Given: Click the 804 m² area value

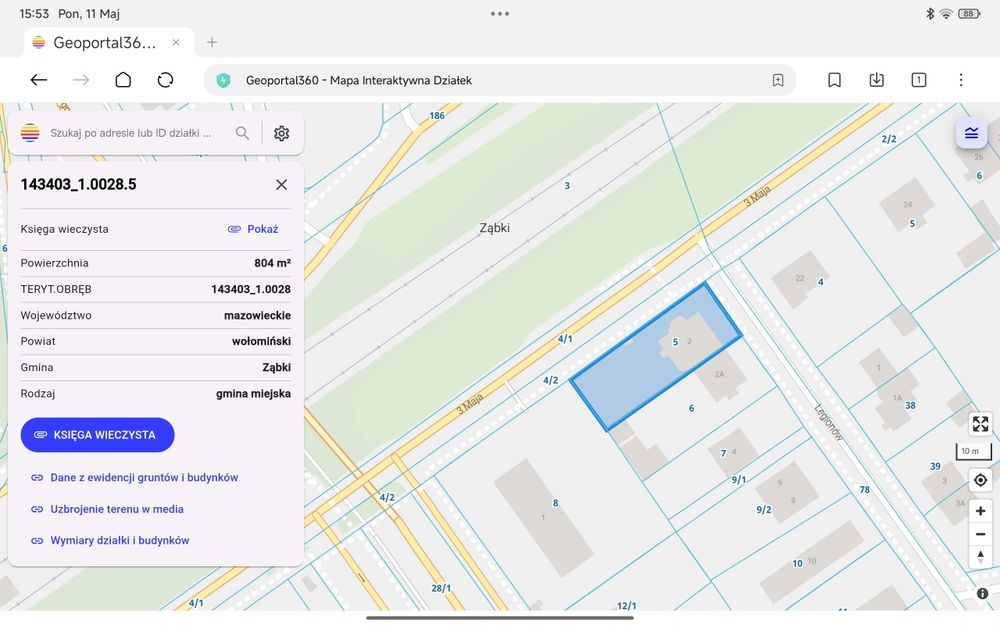Looking at the screenshot, I should (272, 263).
